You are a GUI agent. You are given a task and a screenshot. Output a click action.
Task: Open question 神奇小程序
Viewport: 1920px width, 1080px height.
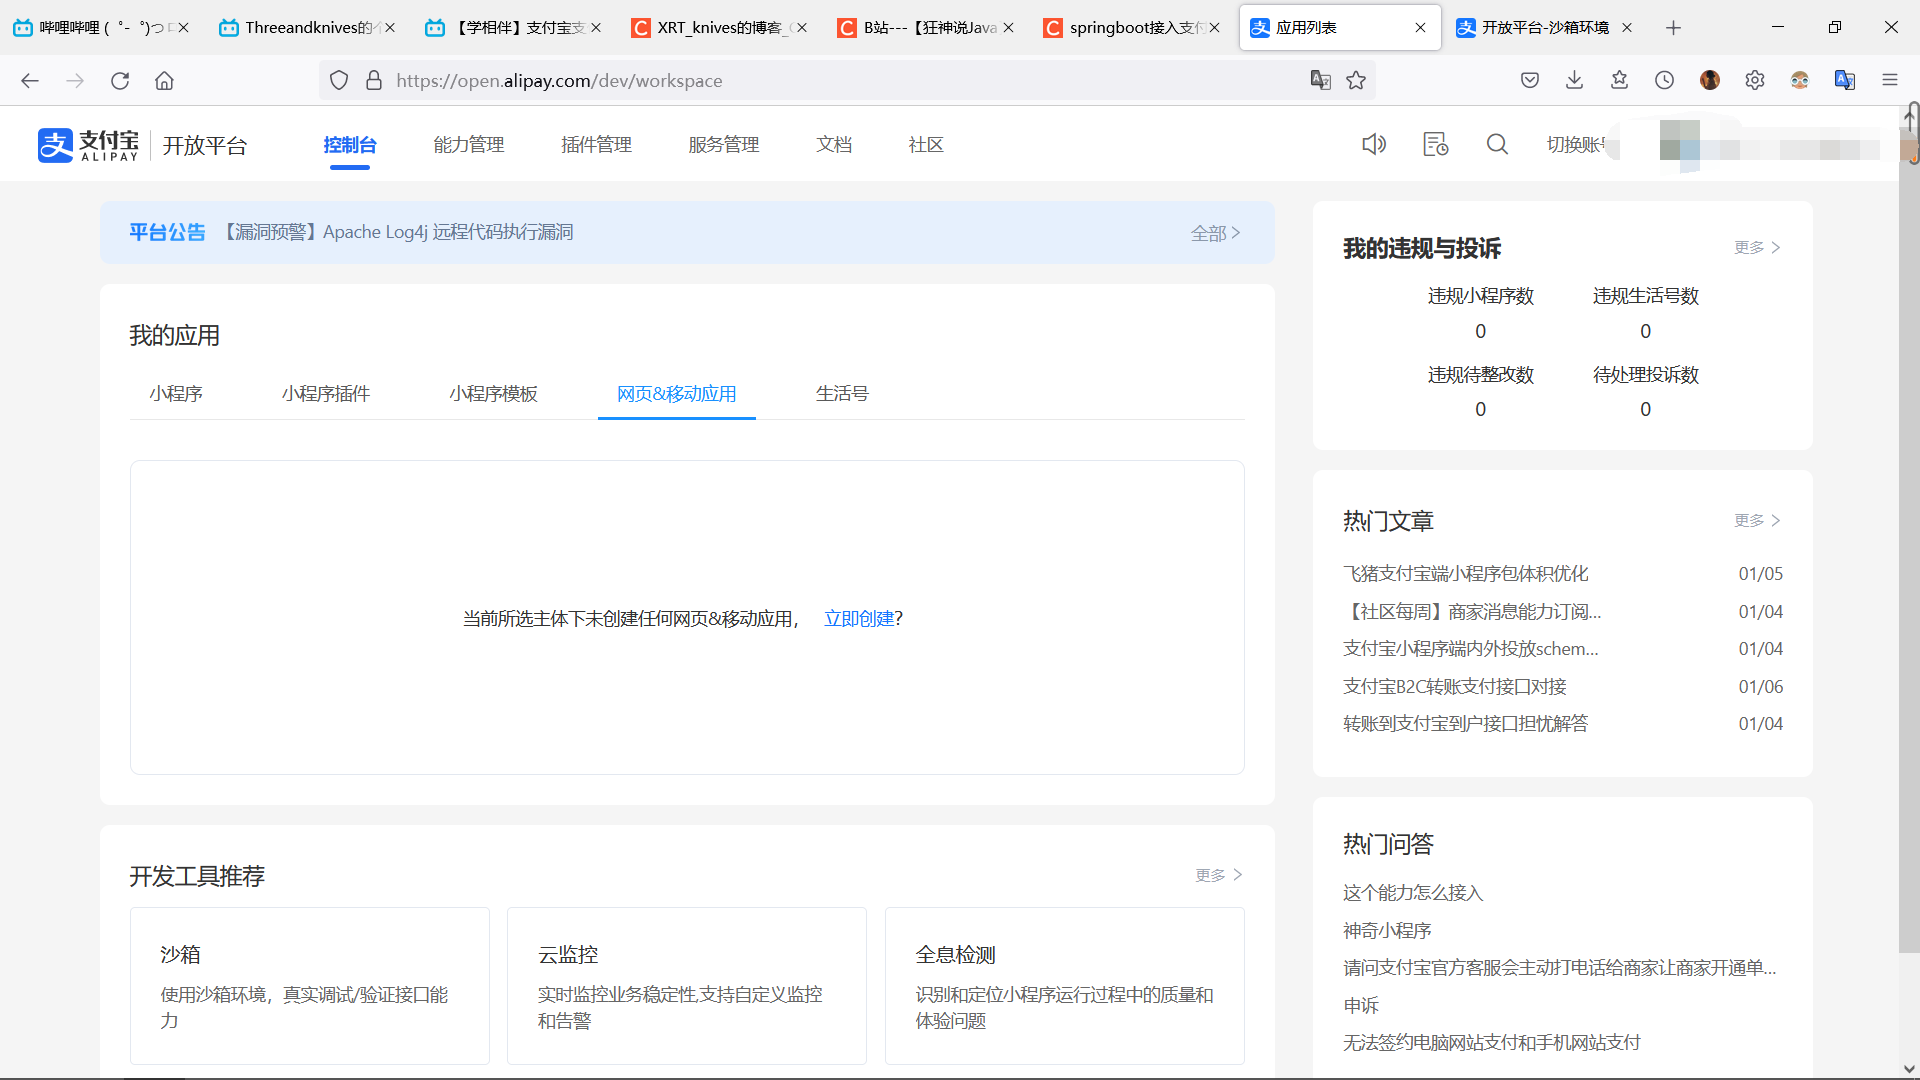click(x=1387, y=931)
